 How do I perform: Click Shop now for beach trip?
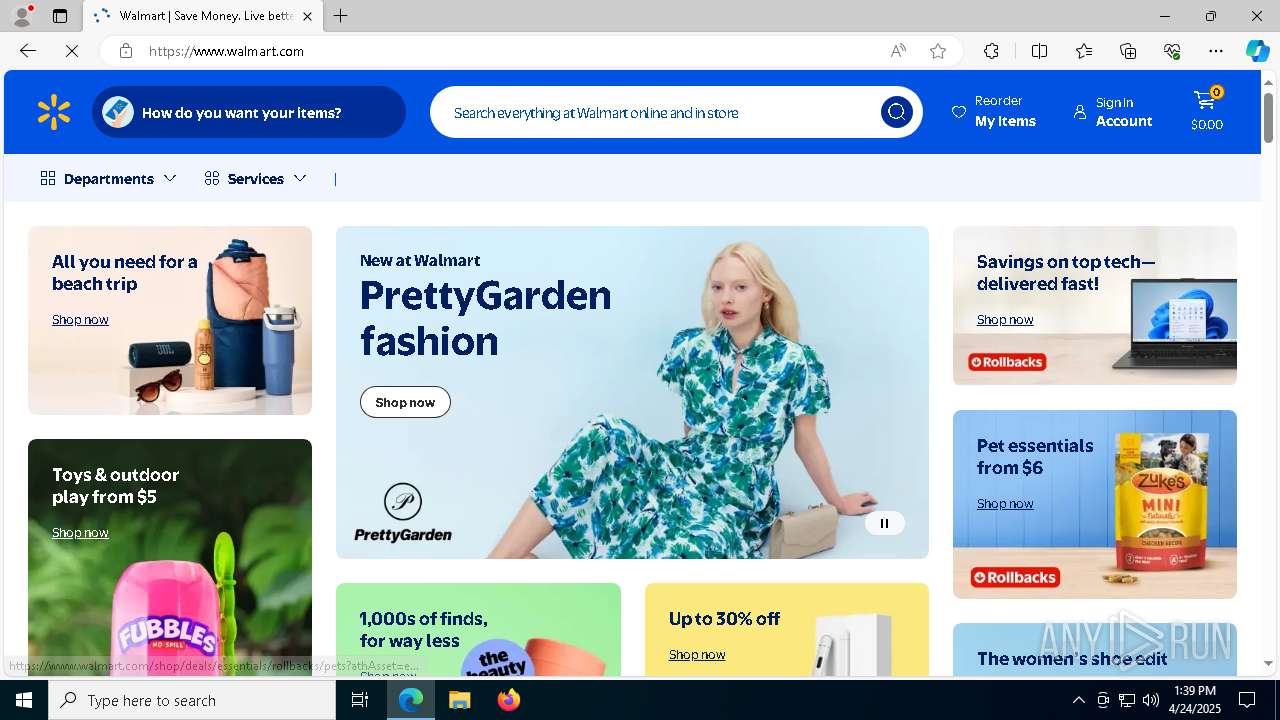click(x=80, y=320)
